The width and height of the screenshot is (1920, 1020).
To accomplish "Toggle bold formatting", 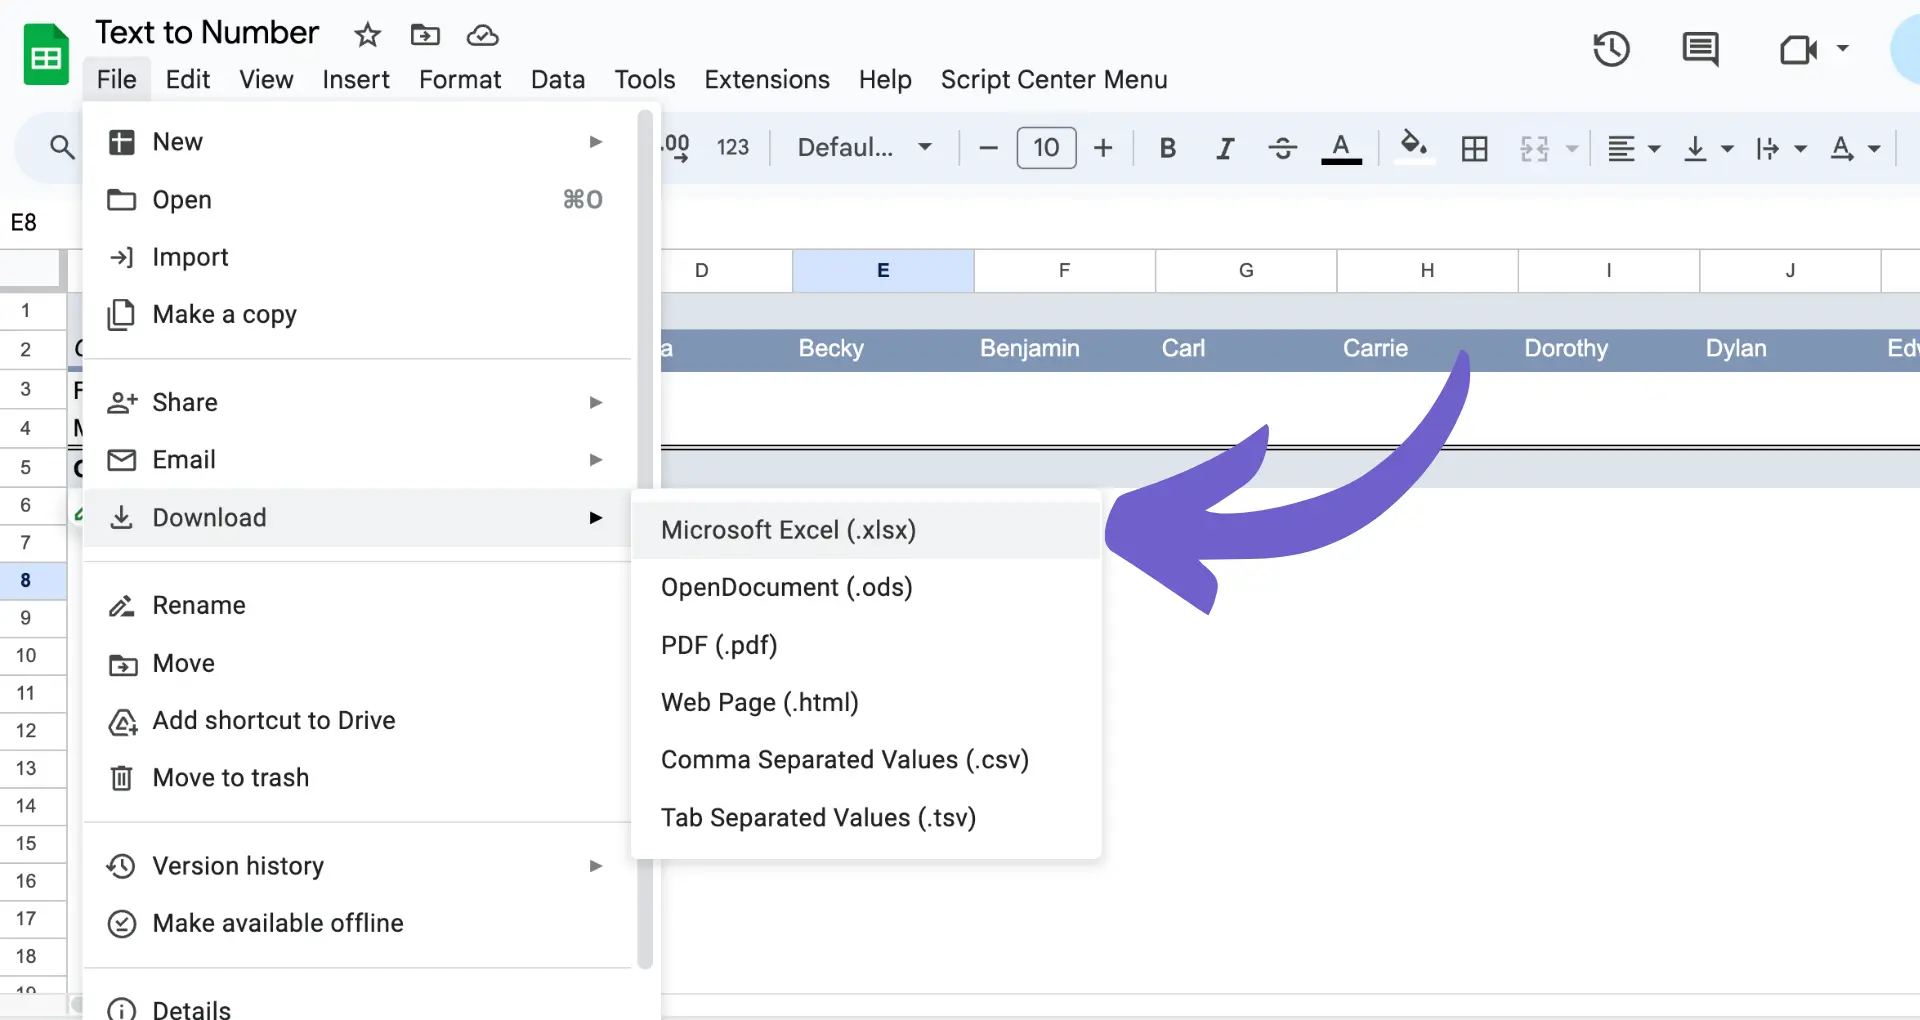I will pos(1167,148).
